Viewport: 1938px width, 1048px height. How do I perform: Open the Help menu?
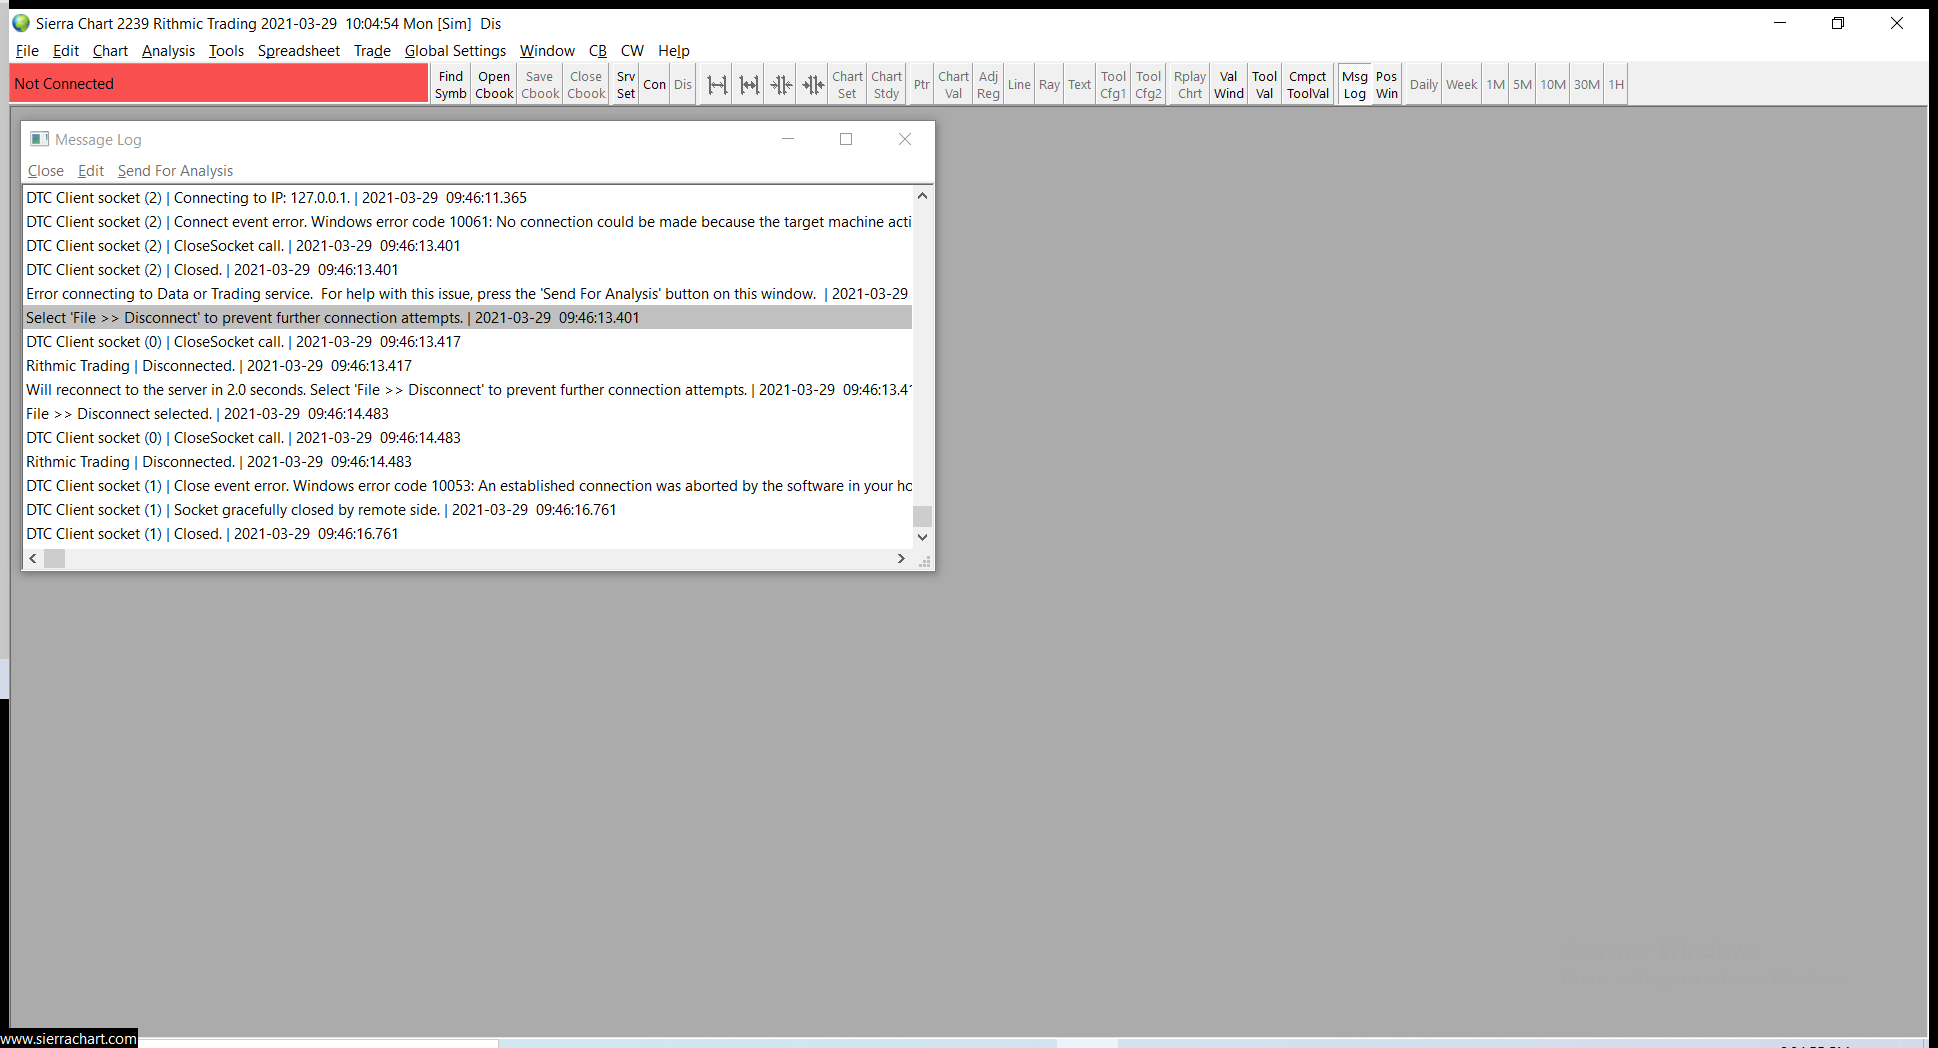pos(674,51)
